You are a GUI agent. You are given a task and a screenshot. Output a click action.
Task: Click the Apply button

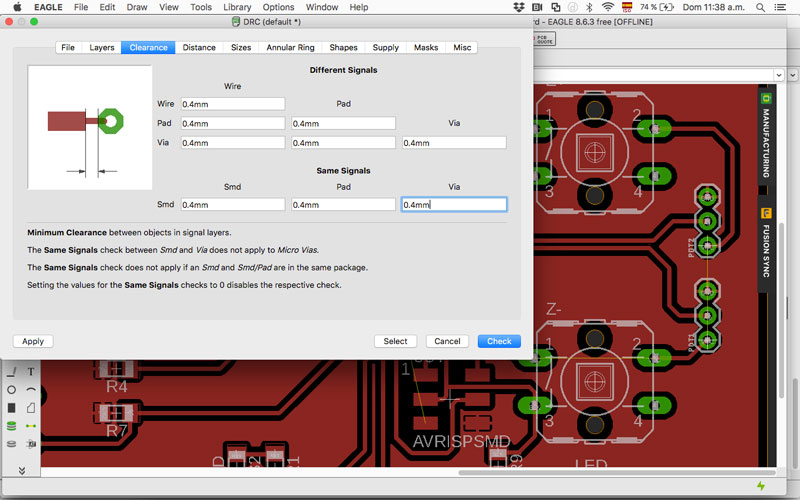(x=33, y=341)
